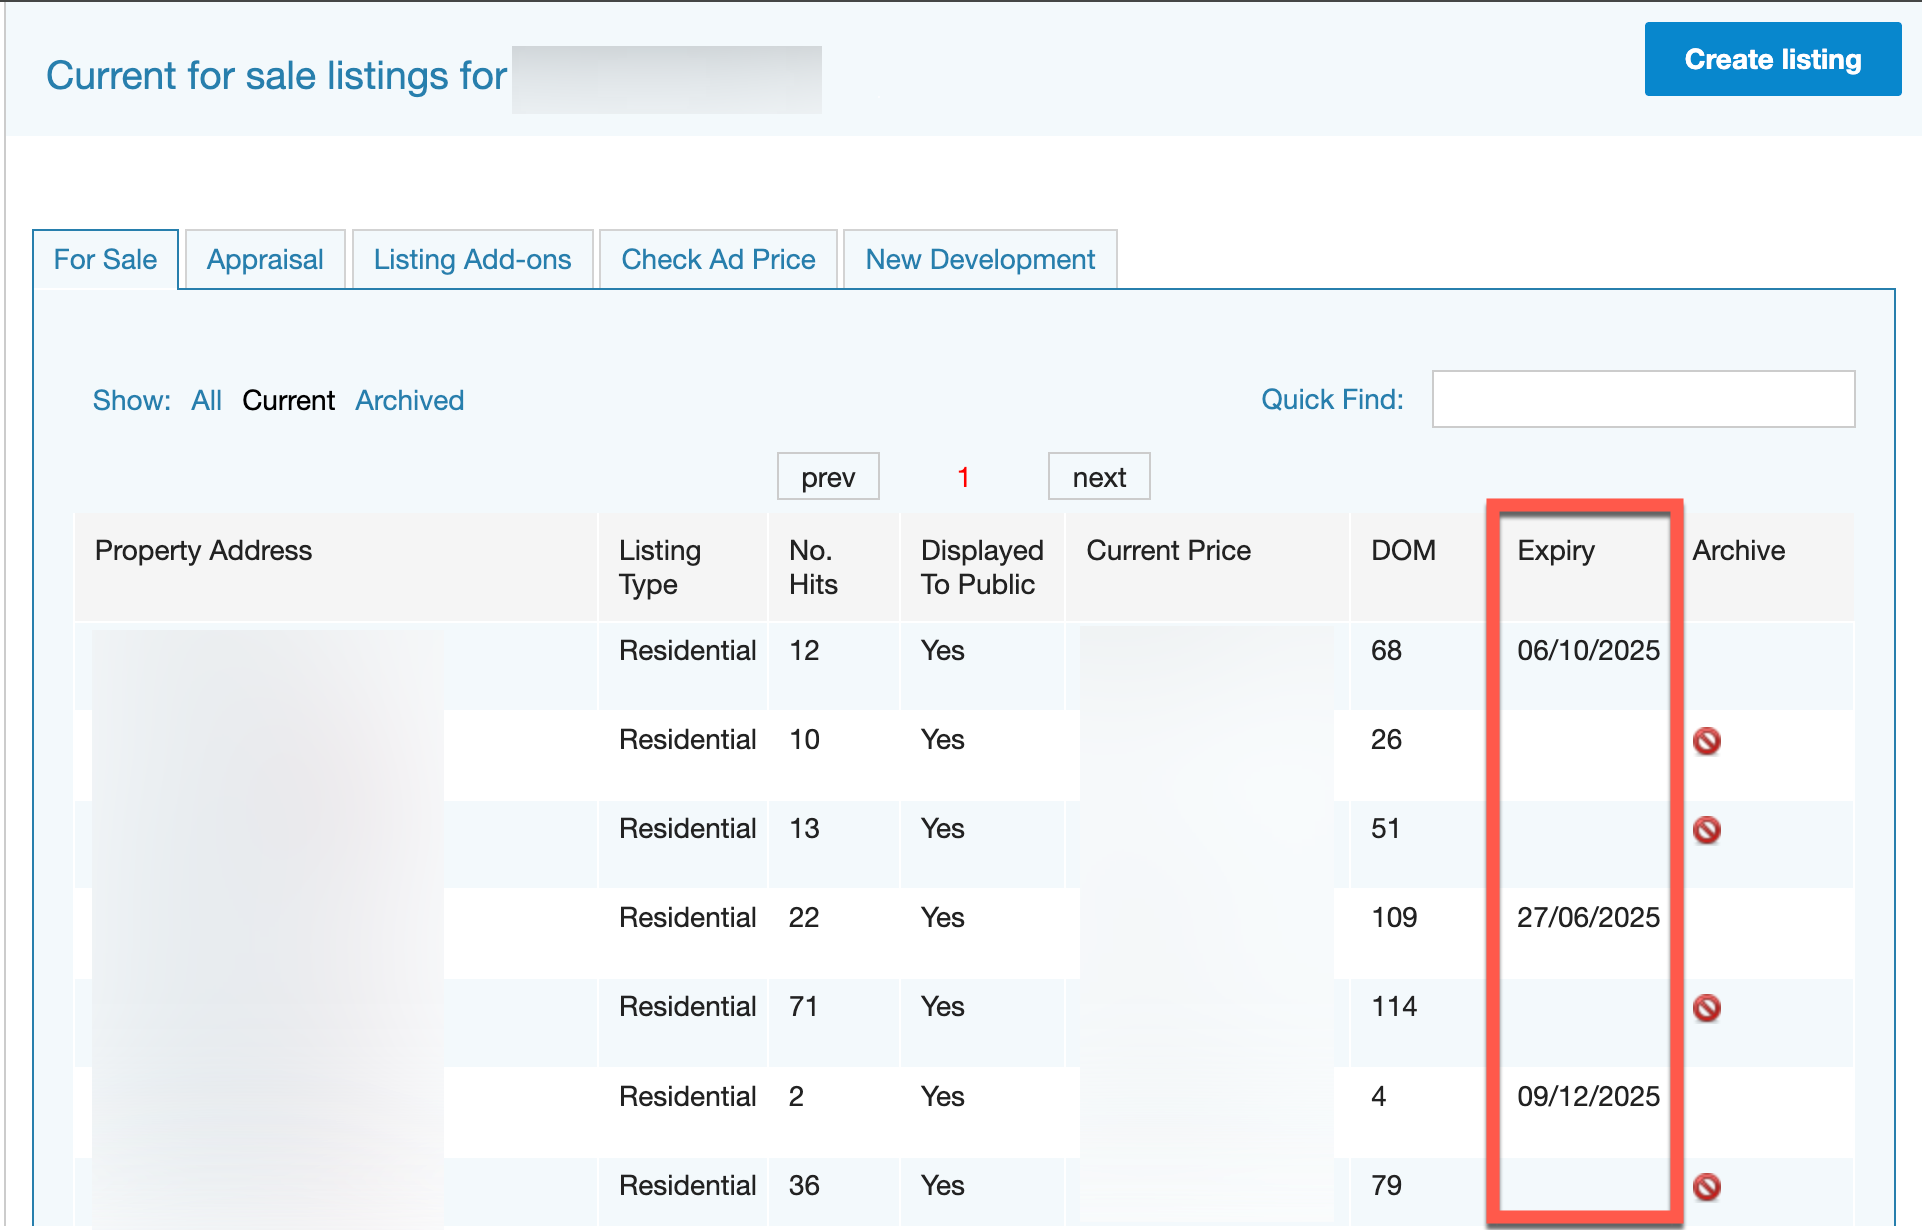Switch to the New Development tab

click(x=979, y=259)
